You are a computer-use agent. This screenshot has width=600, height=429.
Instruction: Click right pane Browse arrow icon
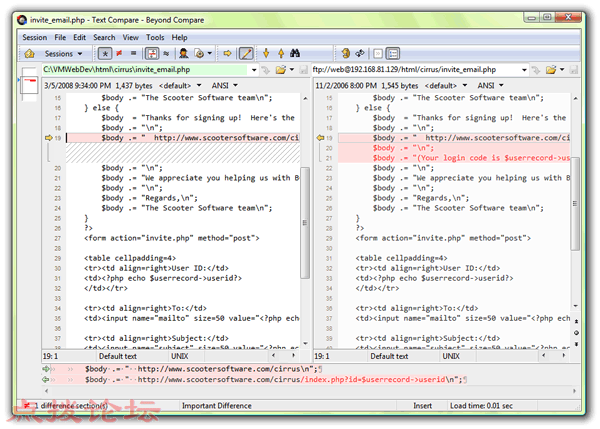pos(536,70)
